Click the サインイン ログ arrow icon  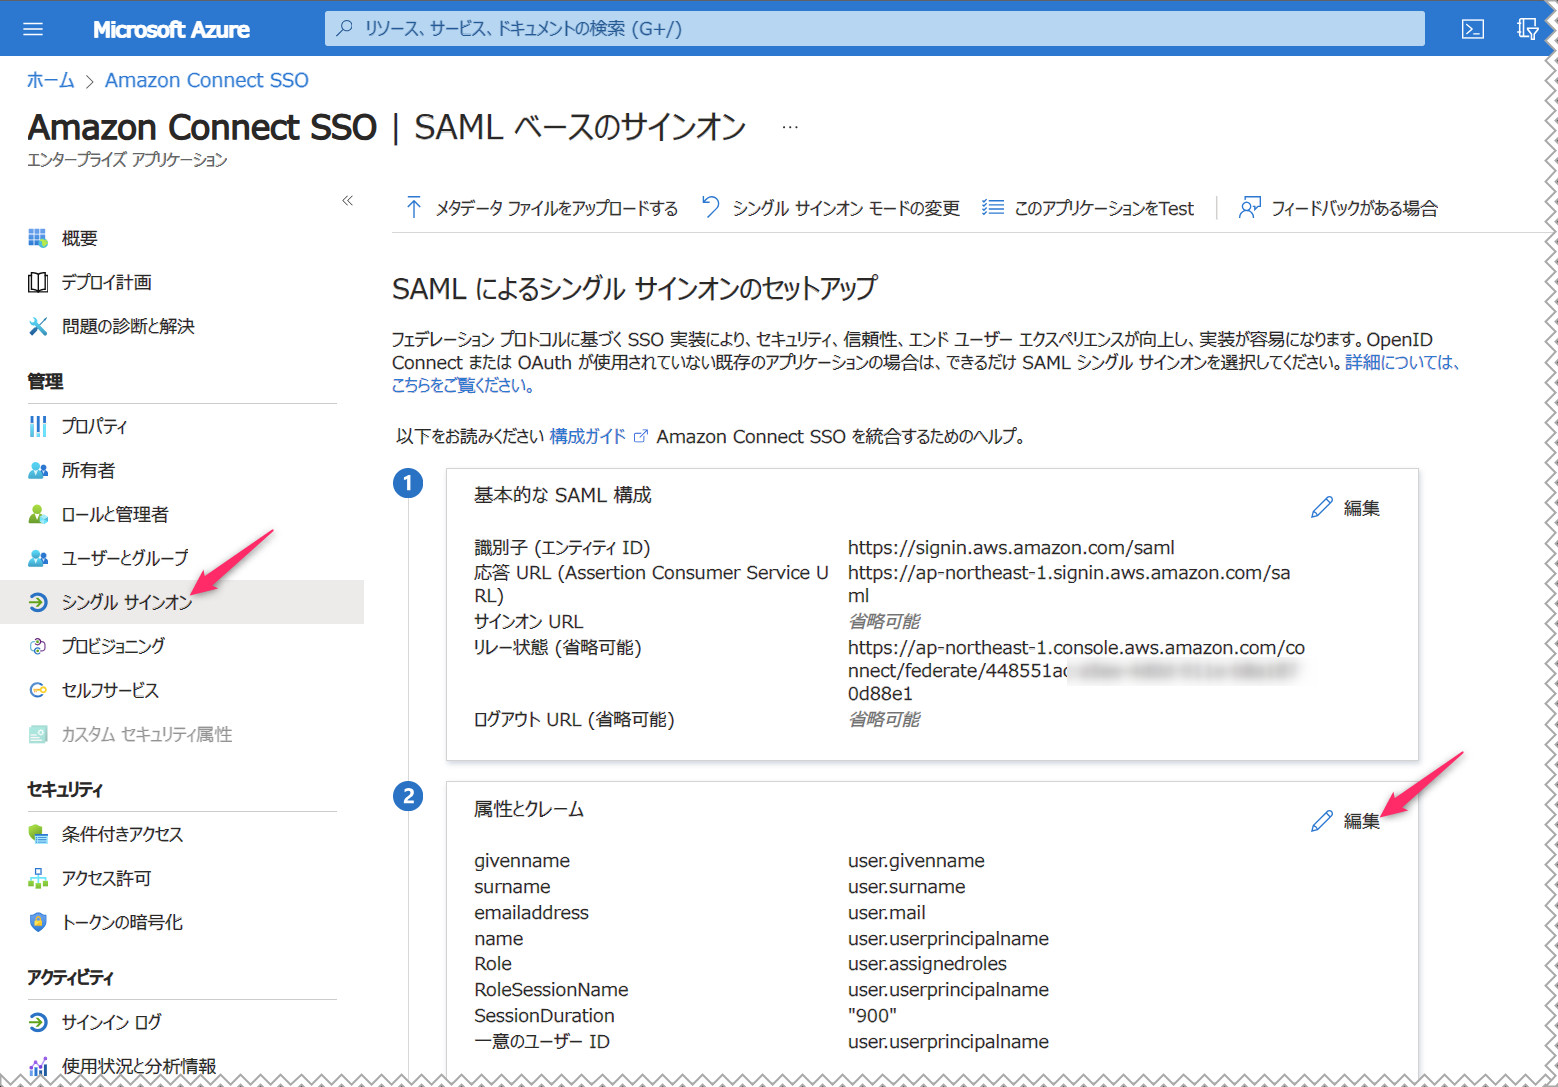(38, 1022)
